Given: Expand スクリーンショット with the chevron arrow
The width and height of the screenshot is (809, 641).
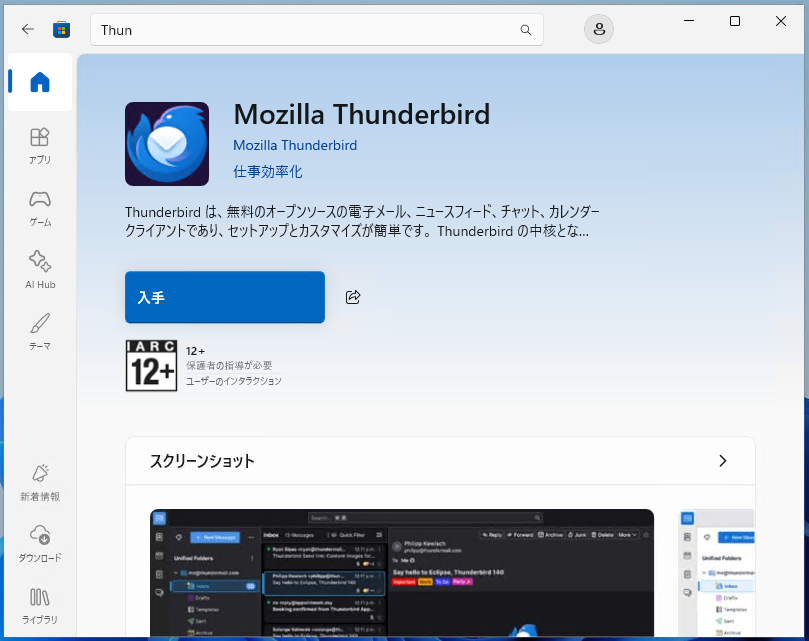Looking at the screenshot, I should pyautogui.click(x=722, y=461).
